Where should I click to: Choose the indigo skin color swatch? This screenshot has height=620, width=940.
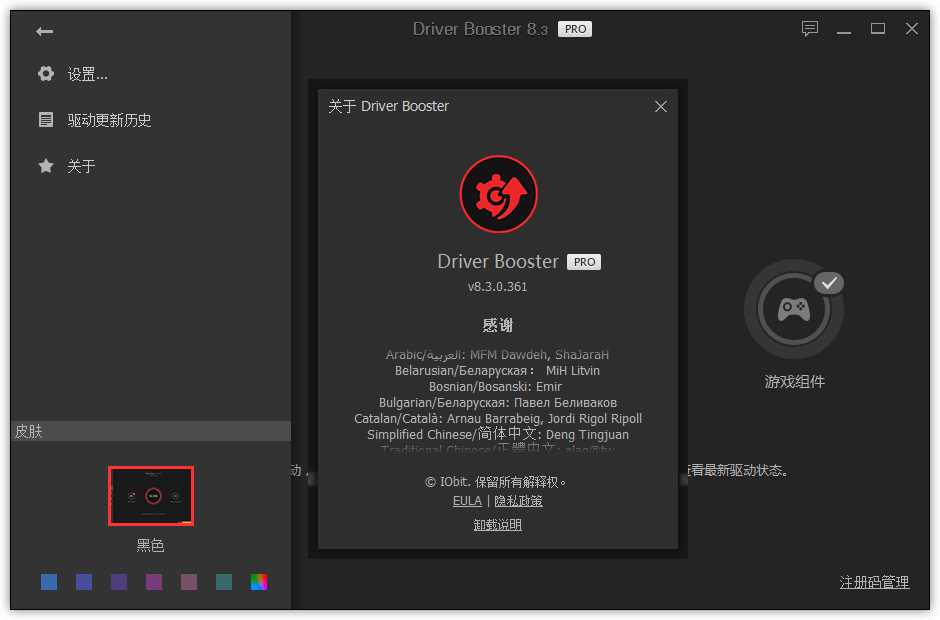[x=84, y=582]
